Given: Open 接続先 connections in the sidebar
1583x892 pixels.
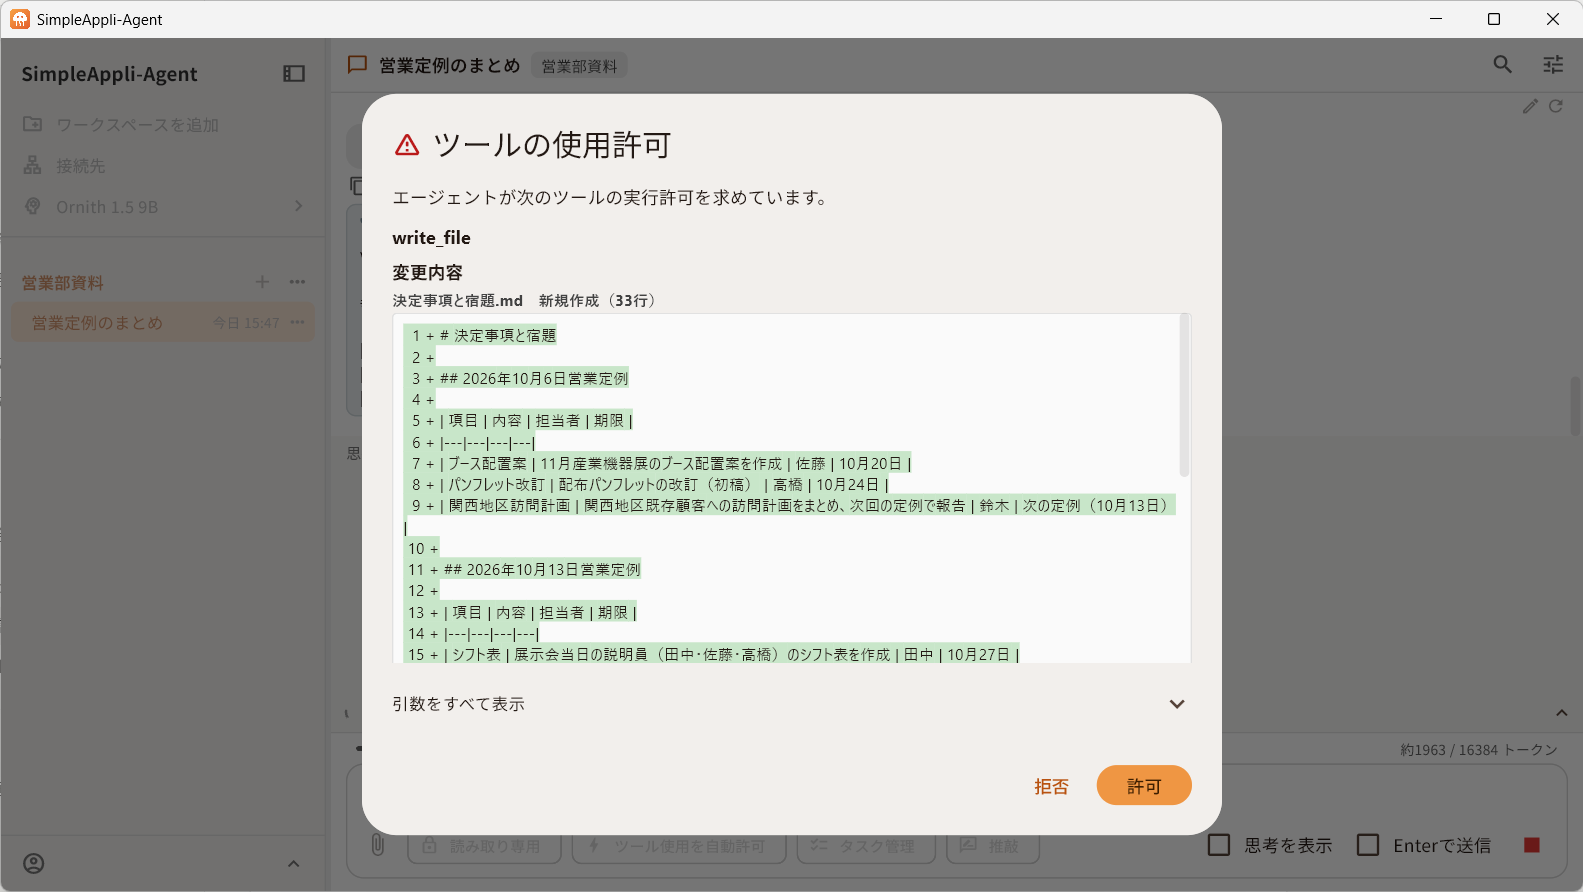Looking at the screenshot, I should [80, 166].
